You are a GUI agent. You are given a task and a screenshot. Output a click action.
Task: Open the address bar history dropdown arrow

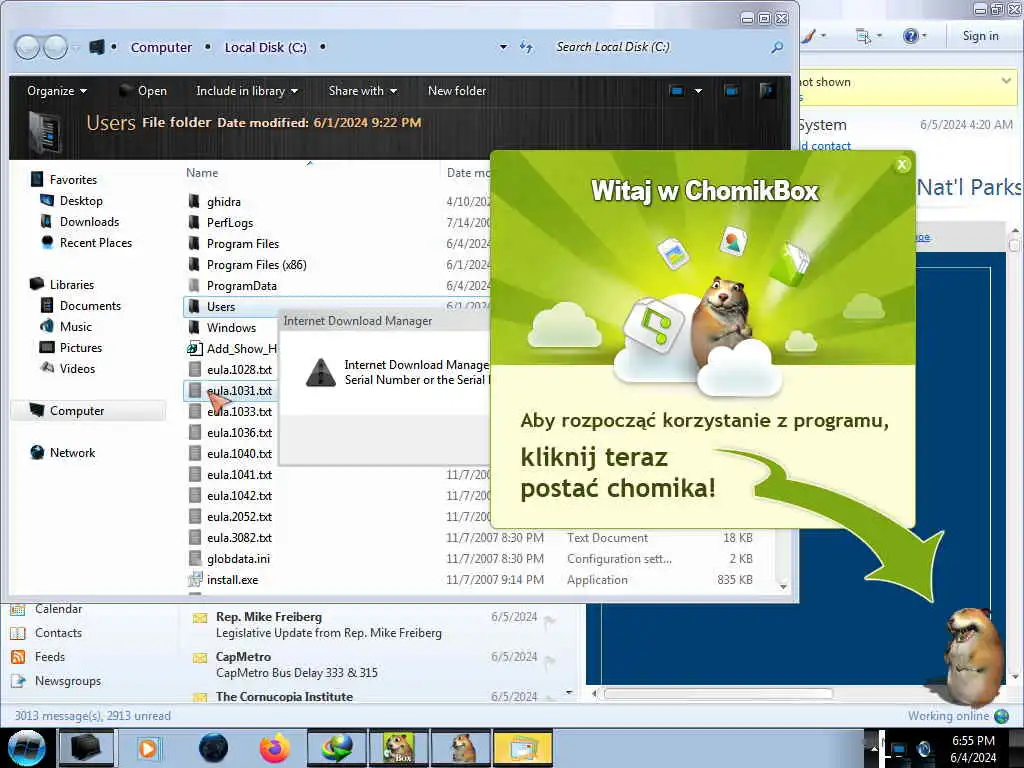[503, 47]
